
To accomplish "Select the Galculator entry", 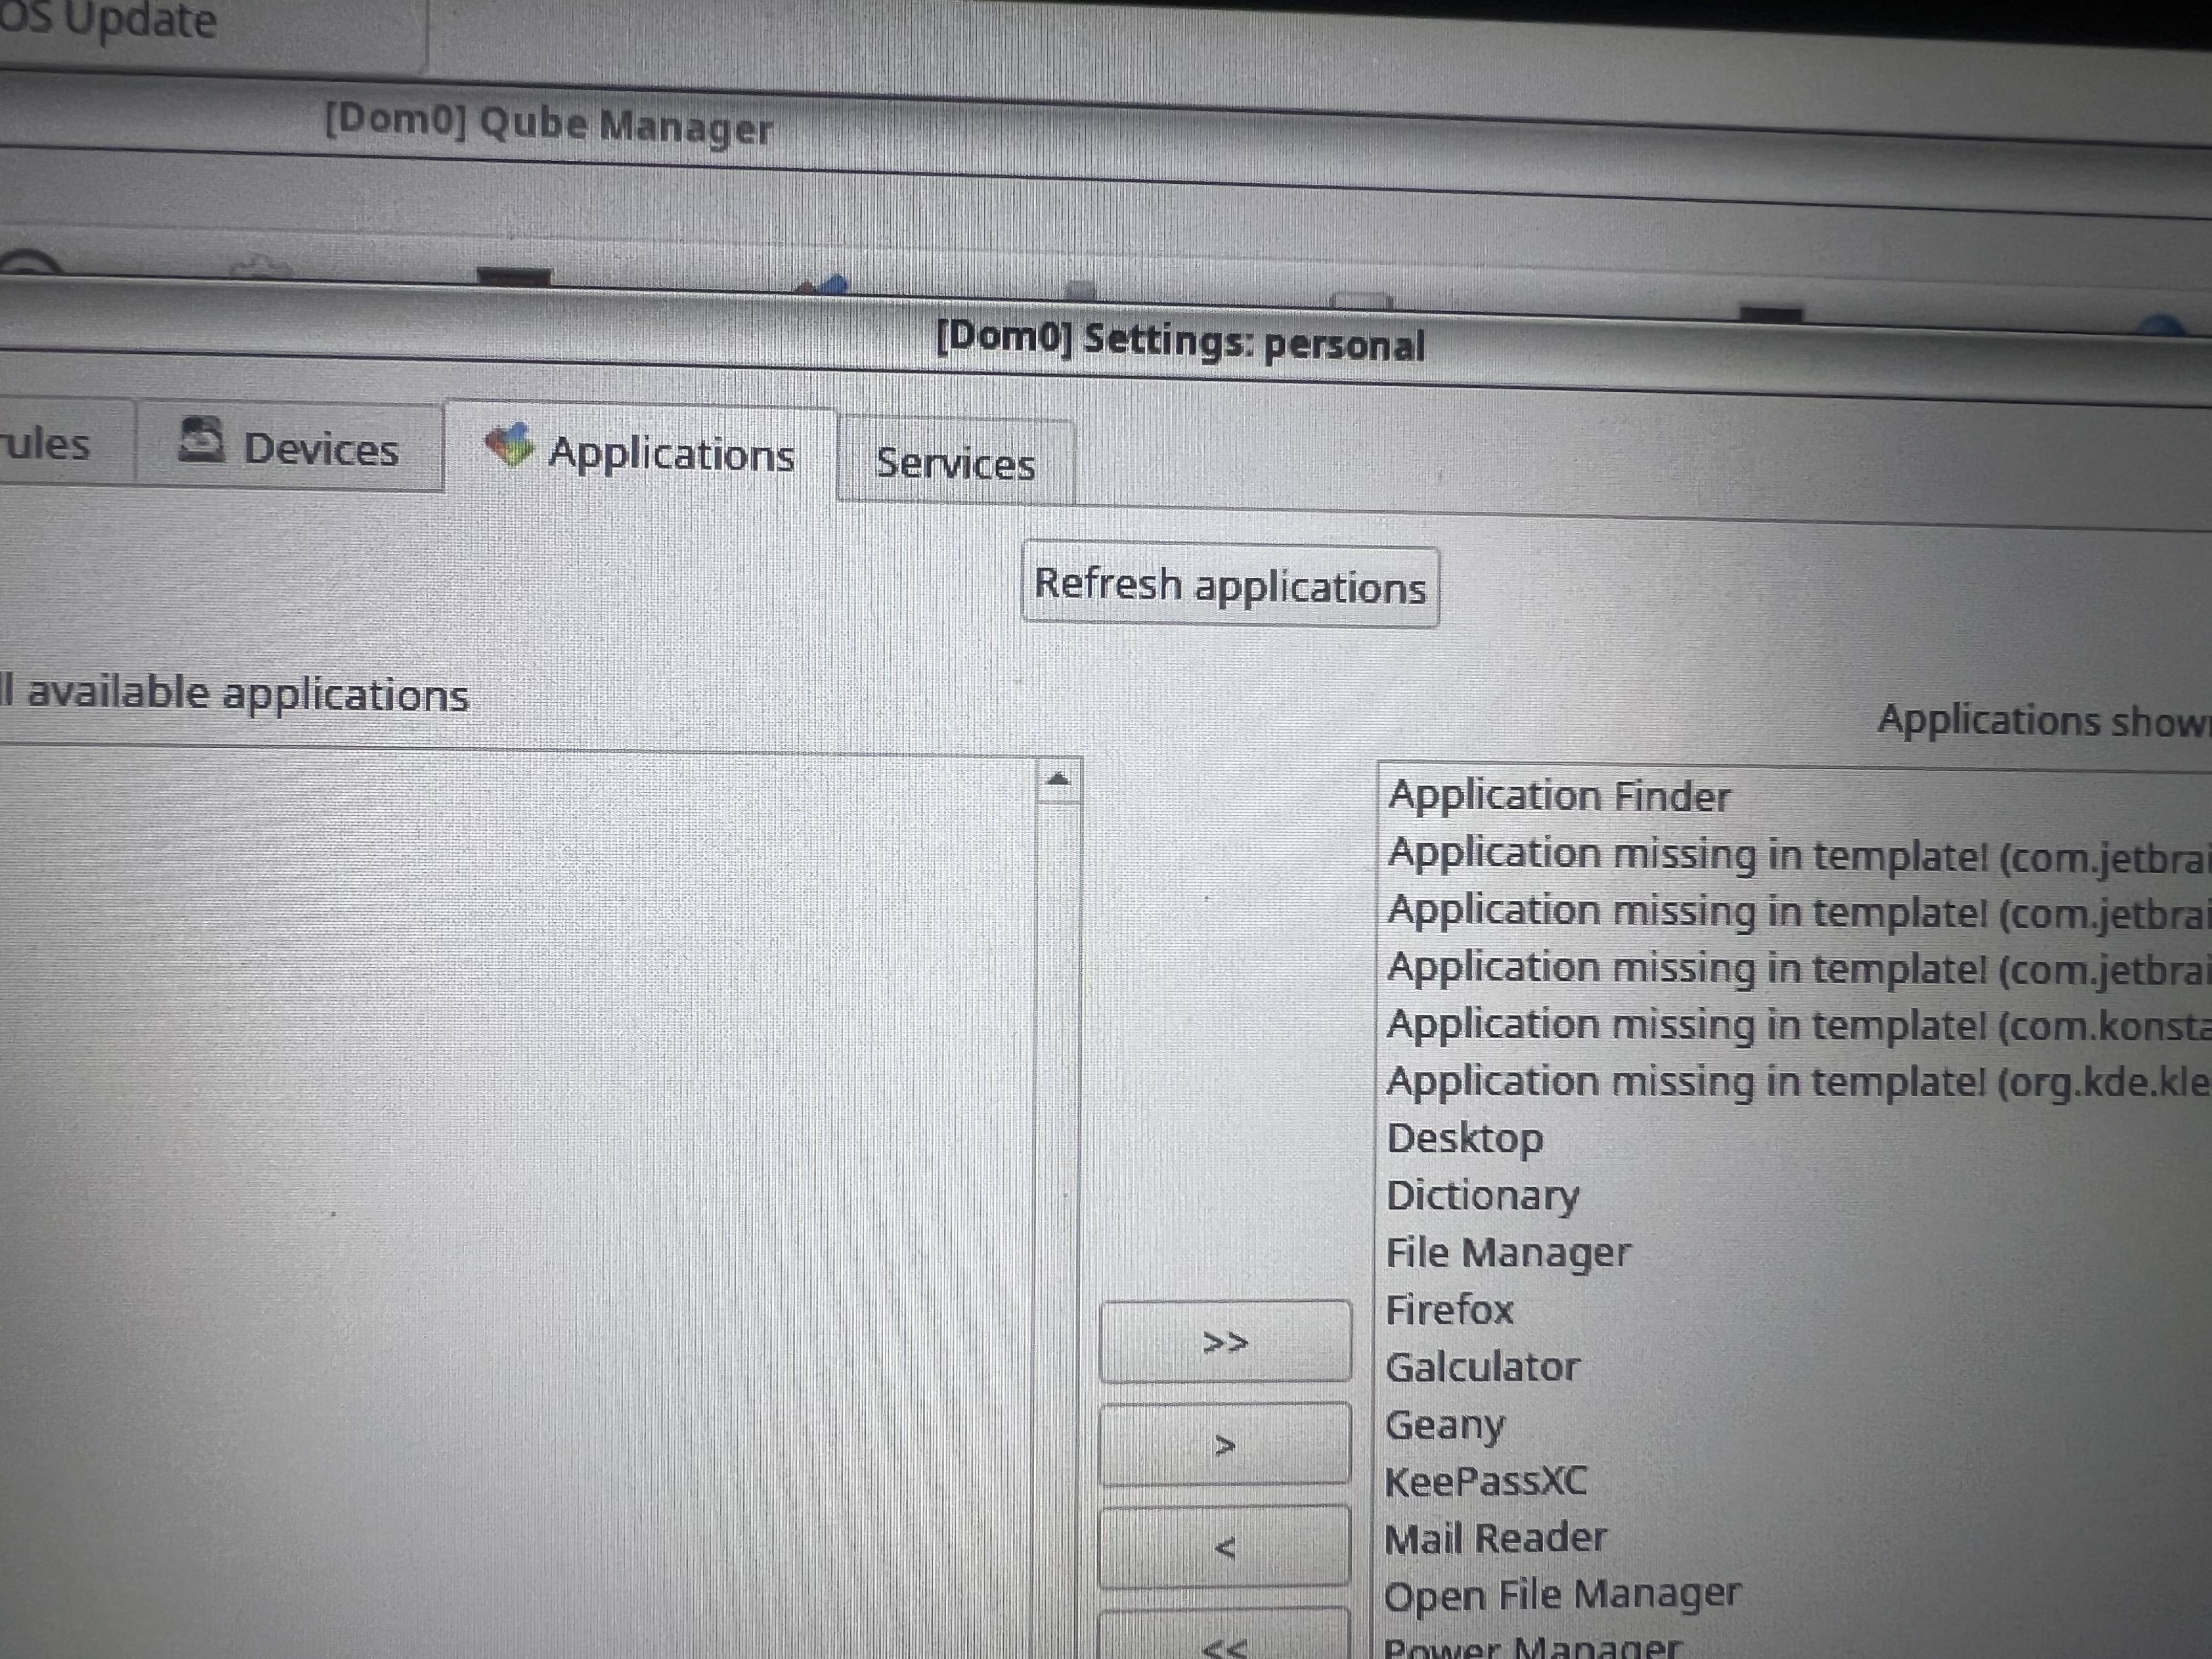I will click(1482, 1367).
